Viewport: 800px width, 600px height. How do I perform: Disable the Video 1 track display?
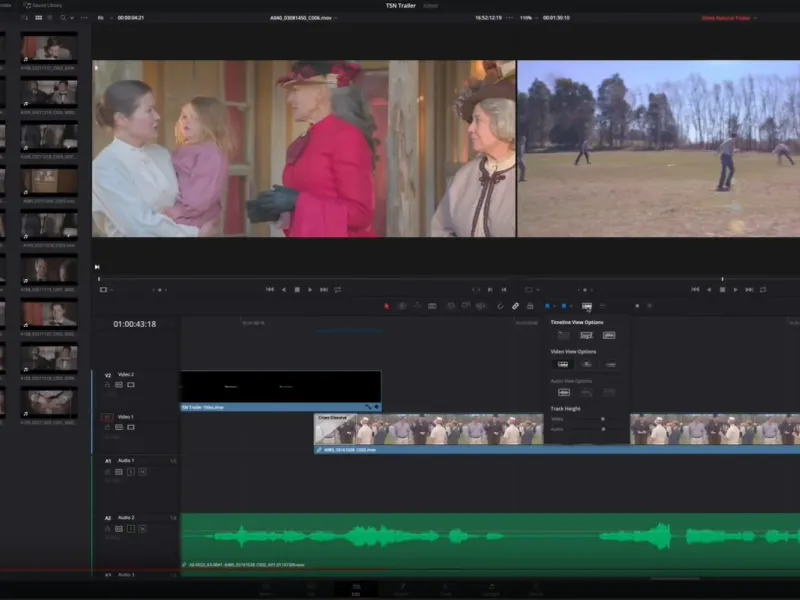click(131, 427)
